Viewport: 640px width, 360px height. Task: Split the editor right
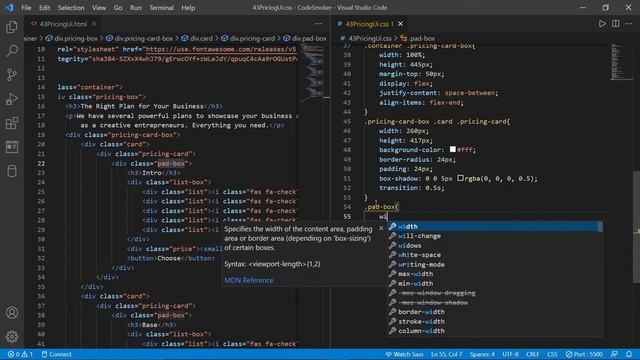(616, 24)
